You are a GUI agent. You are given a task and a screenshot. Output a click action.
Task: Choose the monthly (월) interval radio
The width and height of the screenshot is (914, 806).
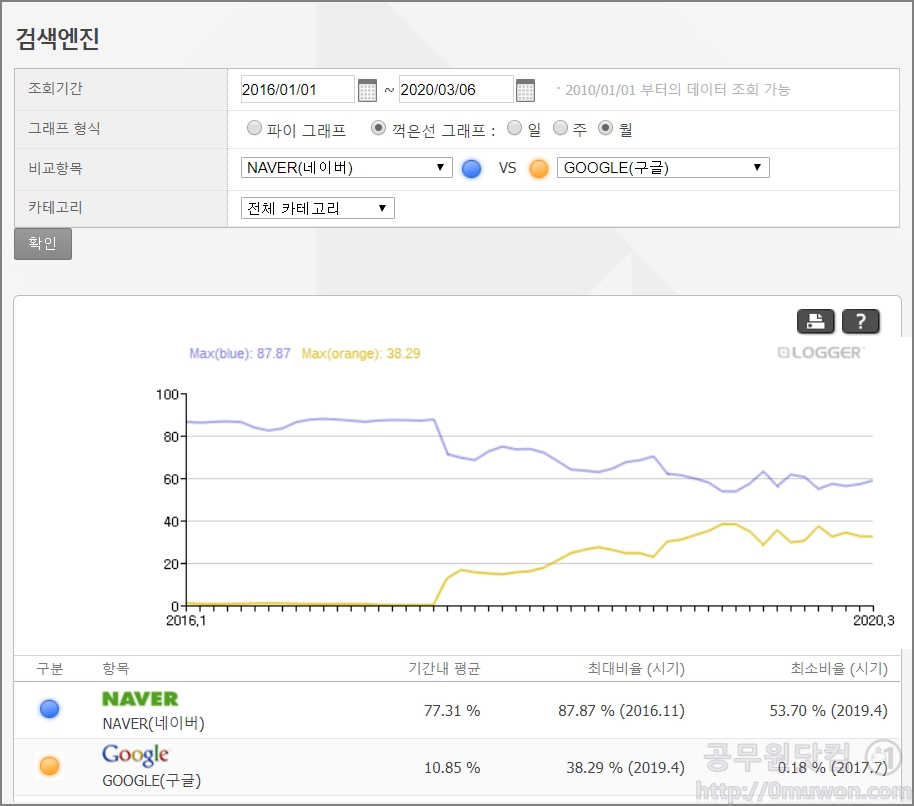(606, 128)
